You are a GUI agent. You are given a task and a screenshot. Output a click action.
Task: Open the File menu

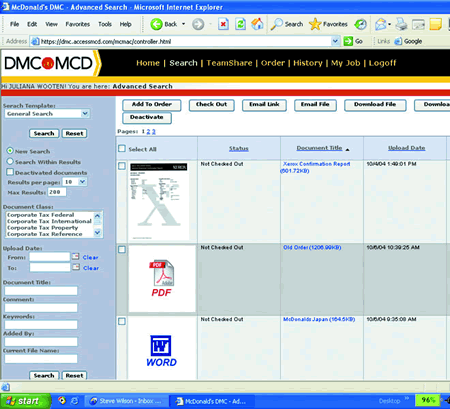[x=14, y=24]
